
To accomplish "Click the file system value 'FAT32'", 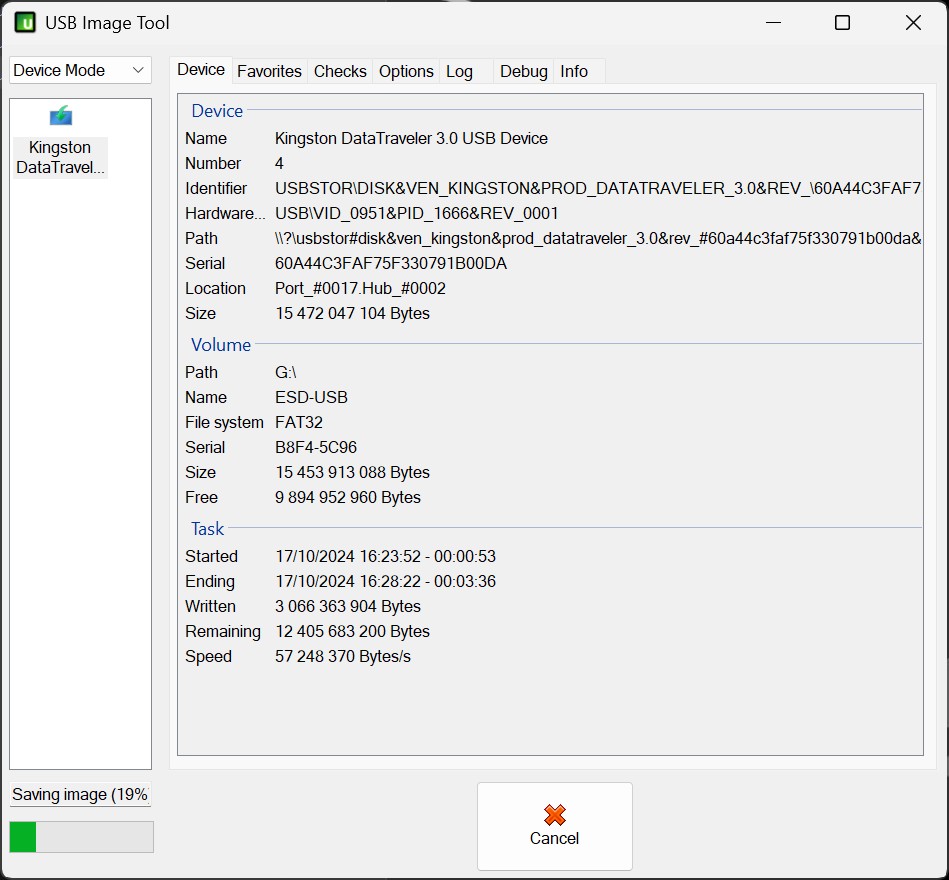I will (299, 422).
